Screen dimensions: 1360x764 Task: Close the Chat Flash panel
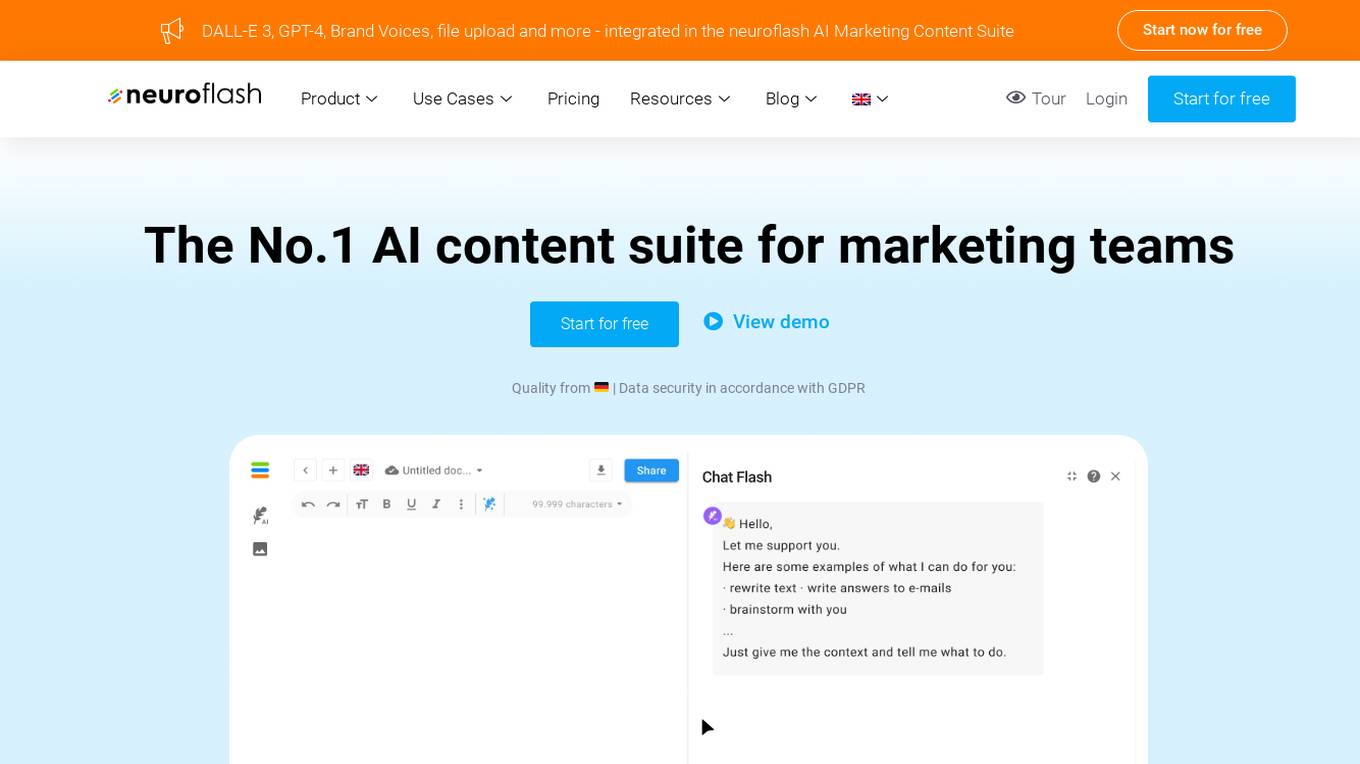(1116, 476)
